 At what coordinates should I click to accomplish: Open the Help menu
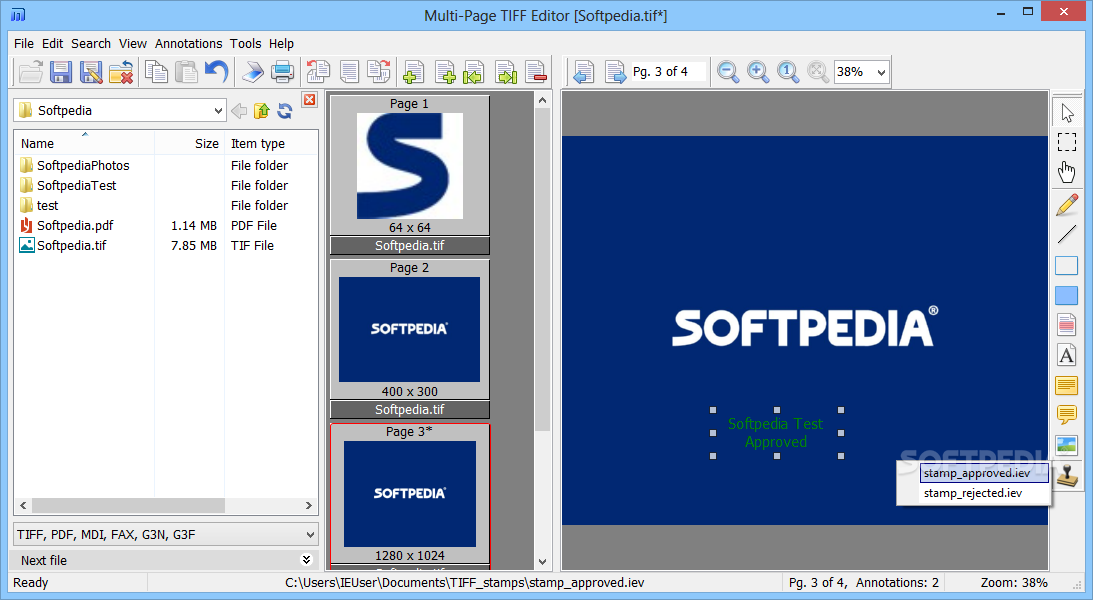281,43
